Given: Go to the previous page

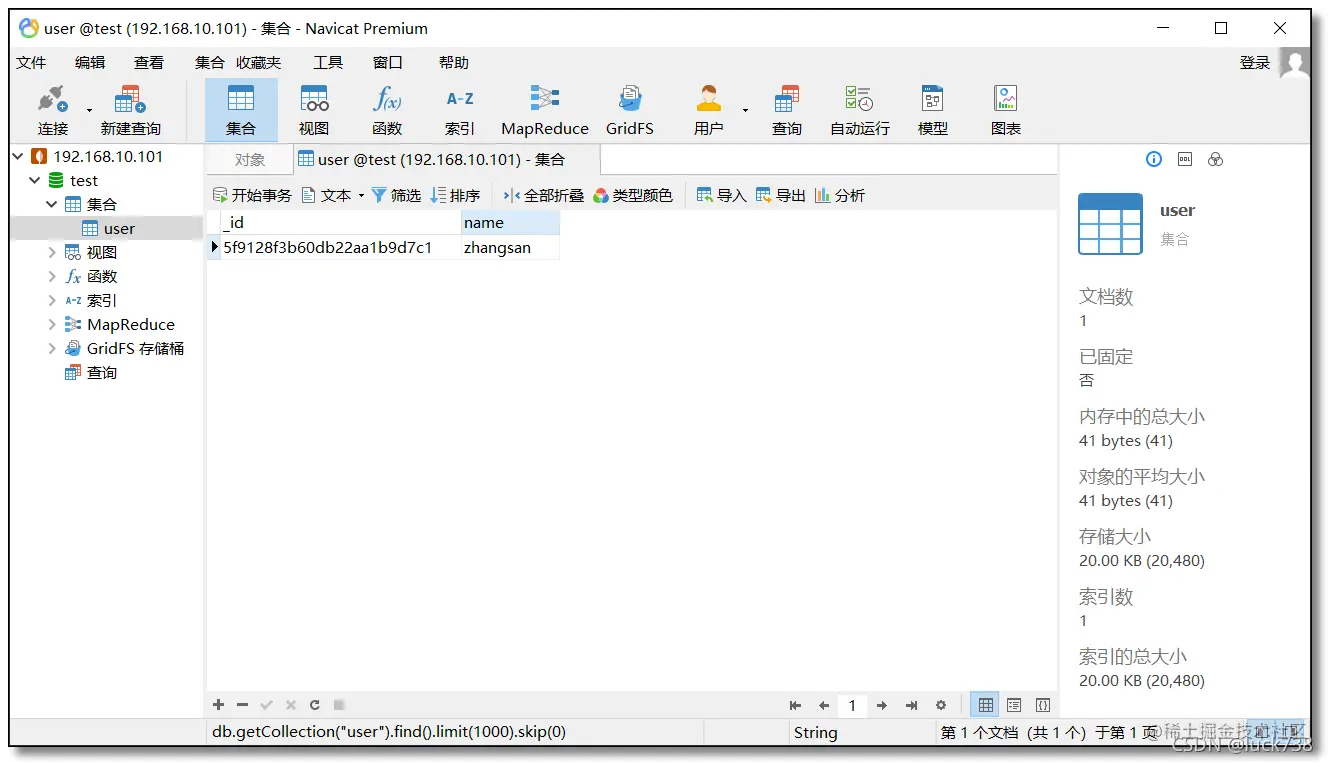Looking at the screenshot, I should point(824,705).
